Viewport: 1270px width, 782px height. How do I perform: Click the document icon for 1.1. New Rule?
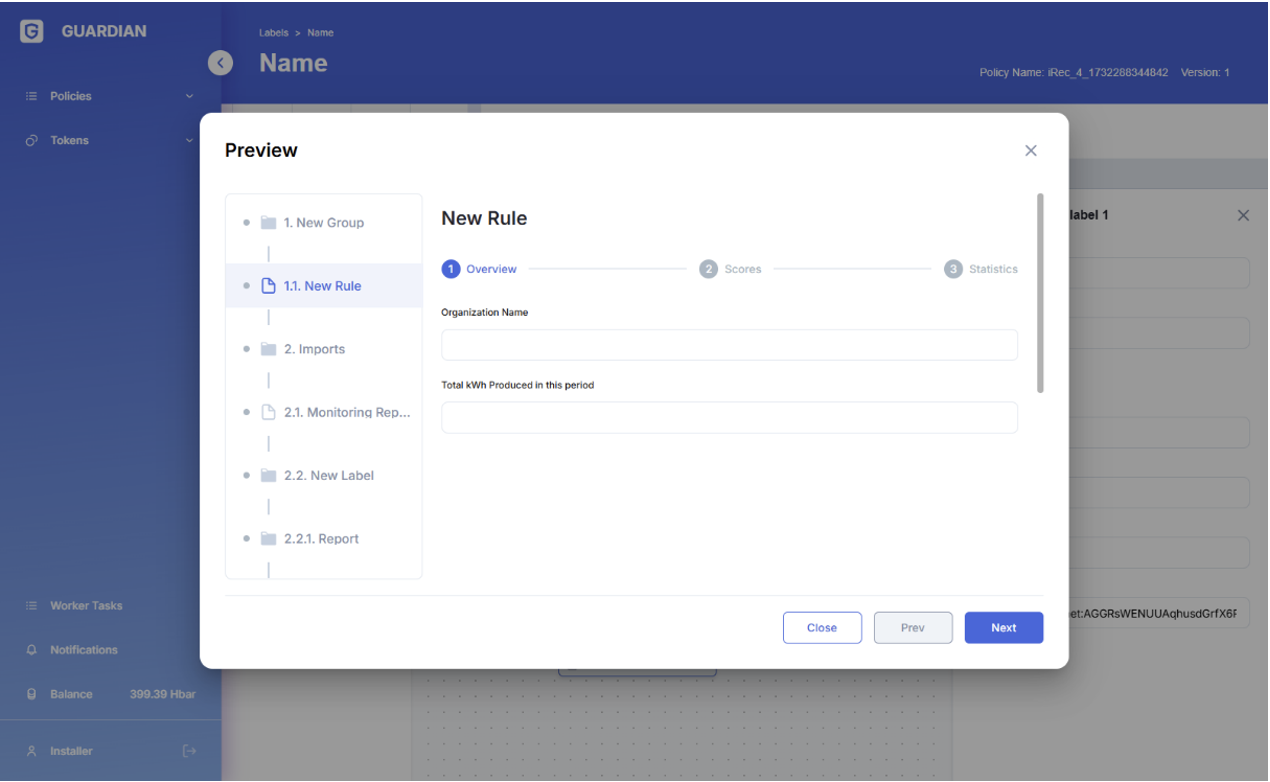click(x=268, y=286)
